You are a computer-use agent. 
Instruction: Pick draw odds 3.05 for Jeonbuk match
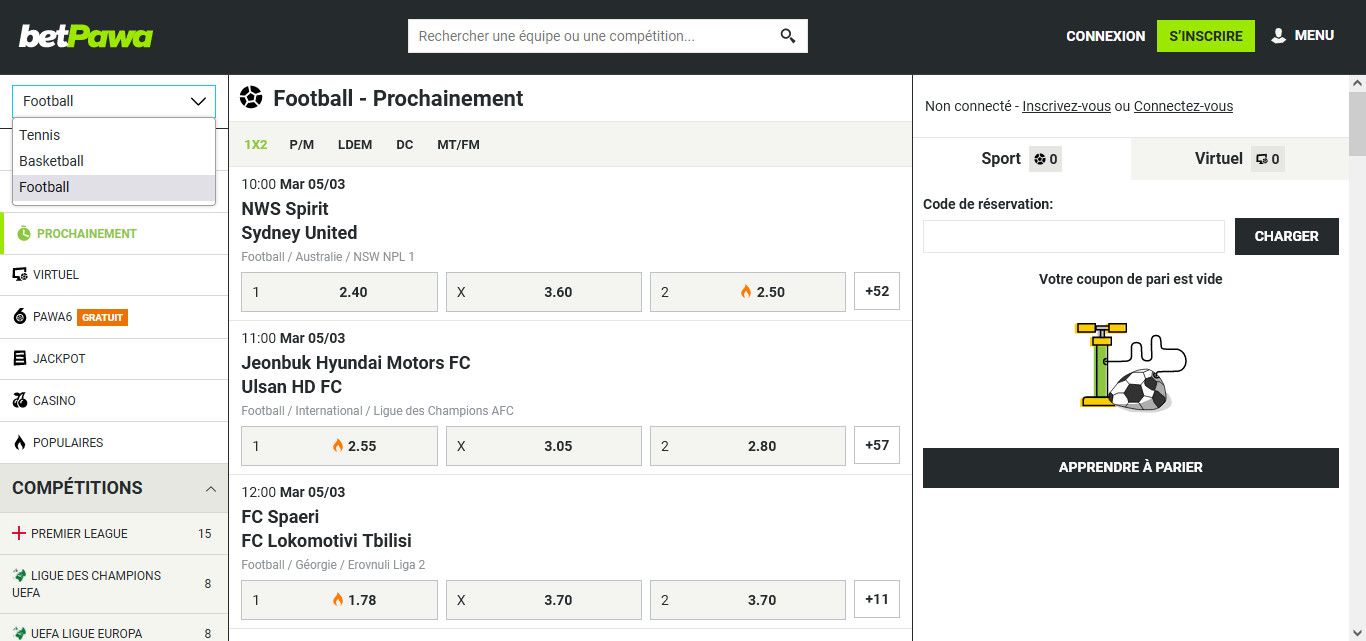coord(544,446)
